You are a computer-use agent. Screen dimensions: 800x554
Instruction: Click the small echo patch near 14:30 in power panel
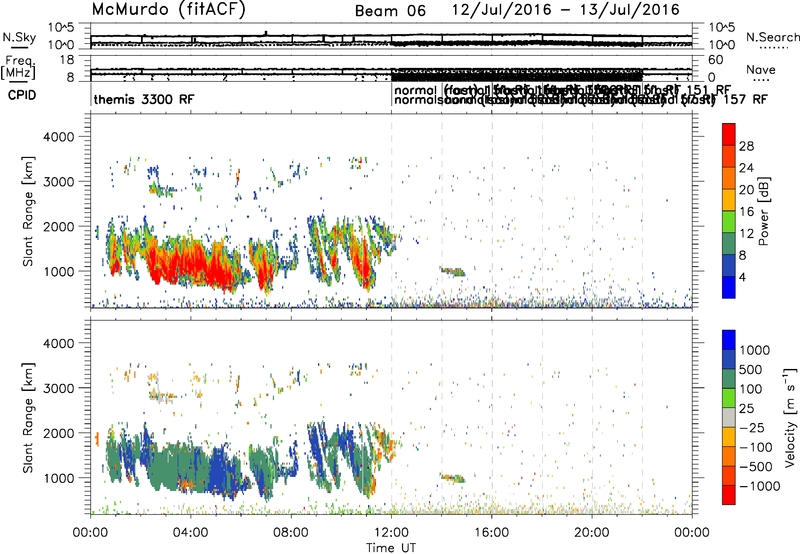(453, 271)
